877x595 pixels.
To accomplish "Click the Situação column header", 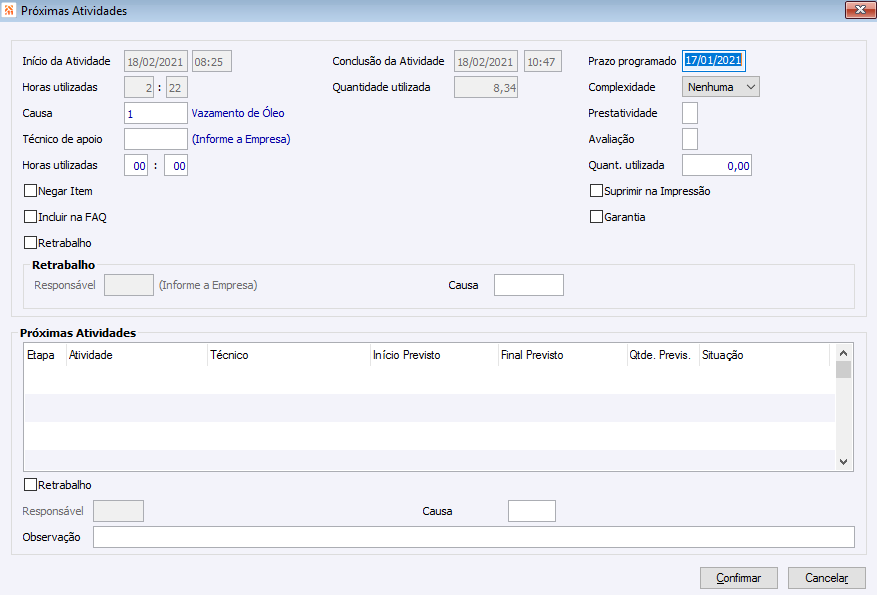I will point(765,355).
